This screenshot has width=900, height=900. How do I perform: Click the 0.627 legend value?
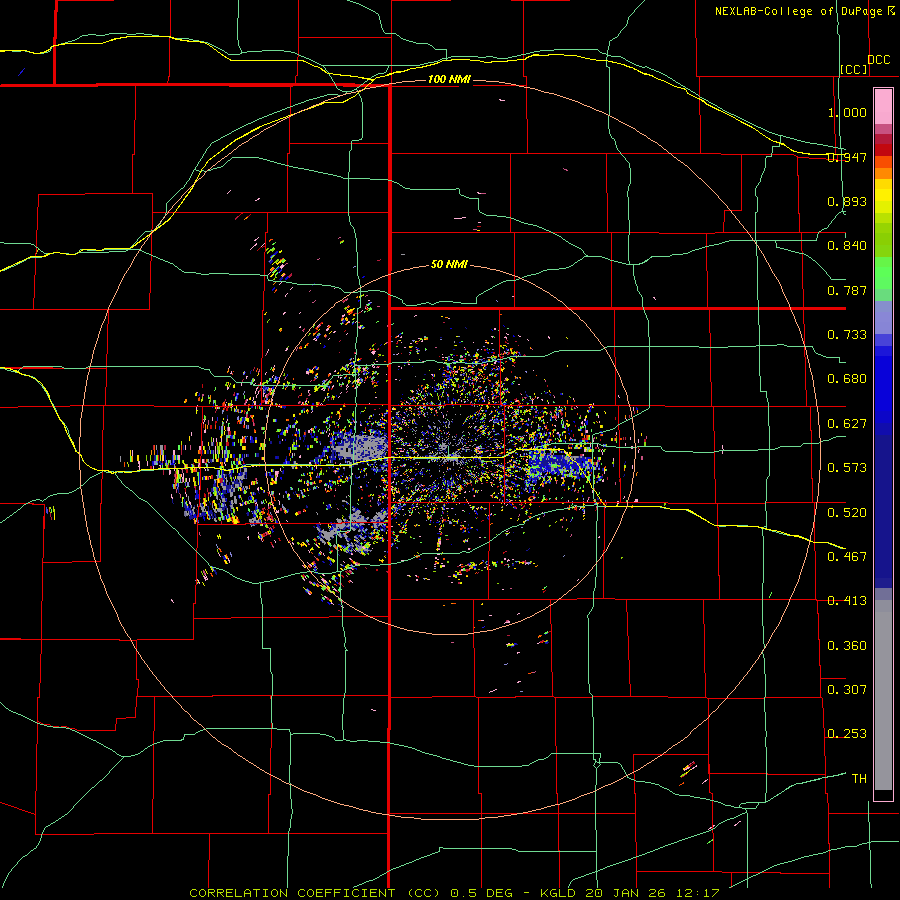[x=847, y=424]
